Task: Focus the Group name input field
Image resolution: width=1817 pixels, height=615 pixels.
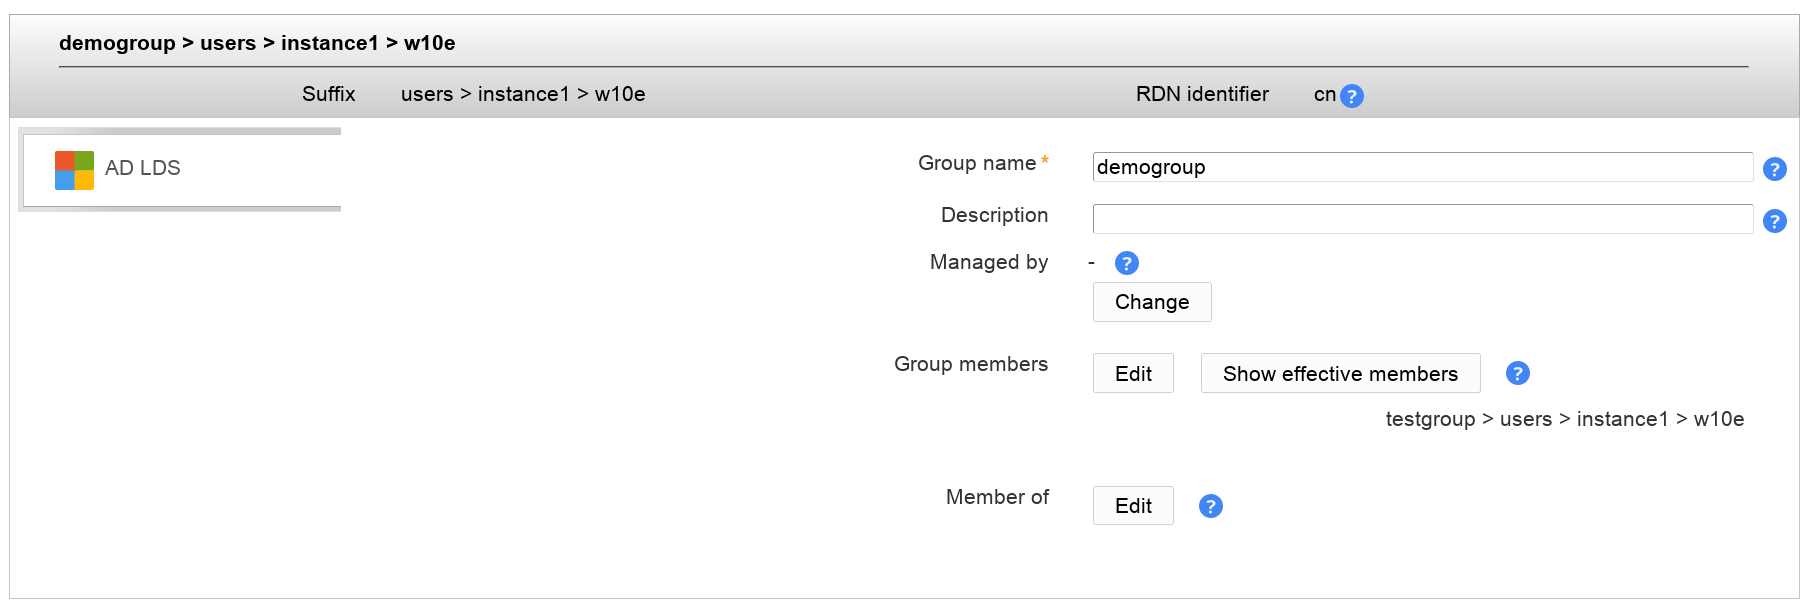Action: (x=1421, y=167)
